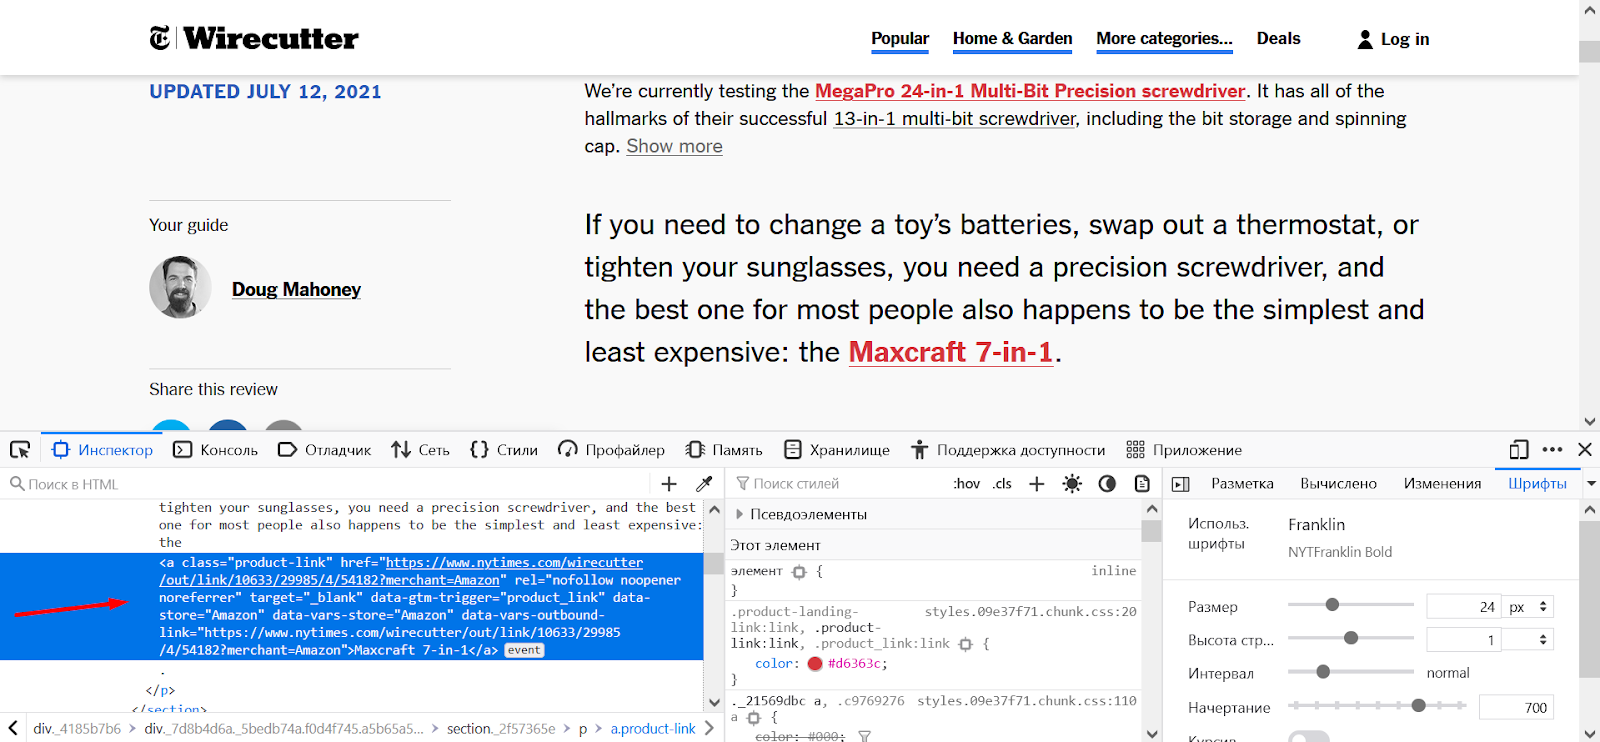
Task: Move the breadcrumbs right with arrow
Action: pyautogui.click(x=709, y=728)
